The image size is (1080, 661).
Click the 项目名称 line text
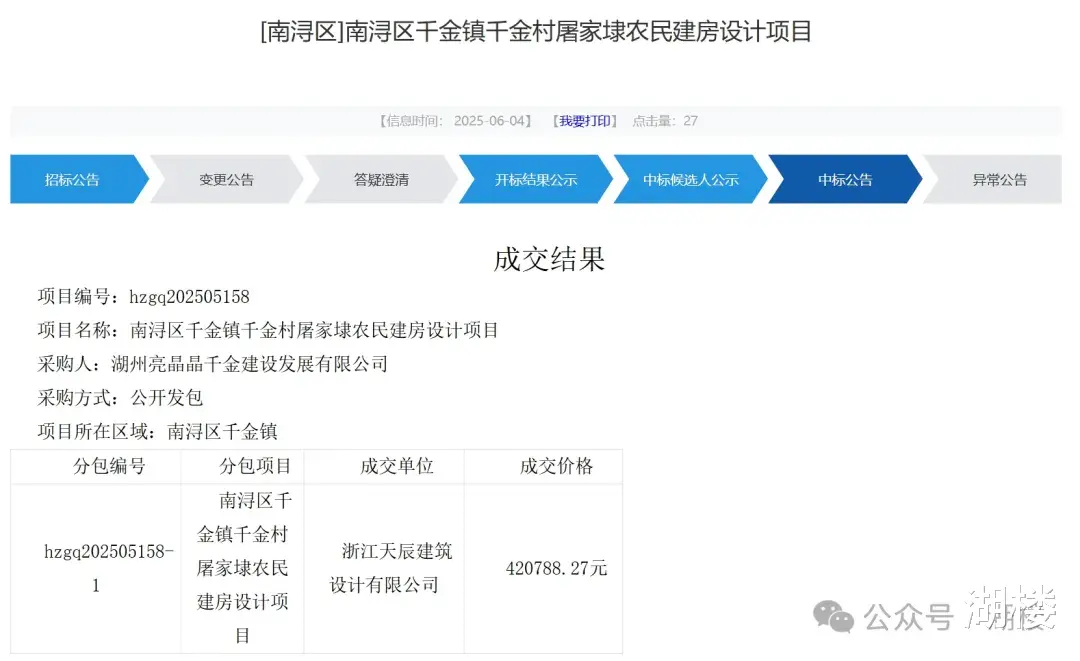(268, 330)
